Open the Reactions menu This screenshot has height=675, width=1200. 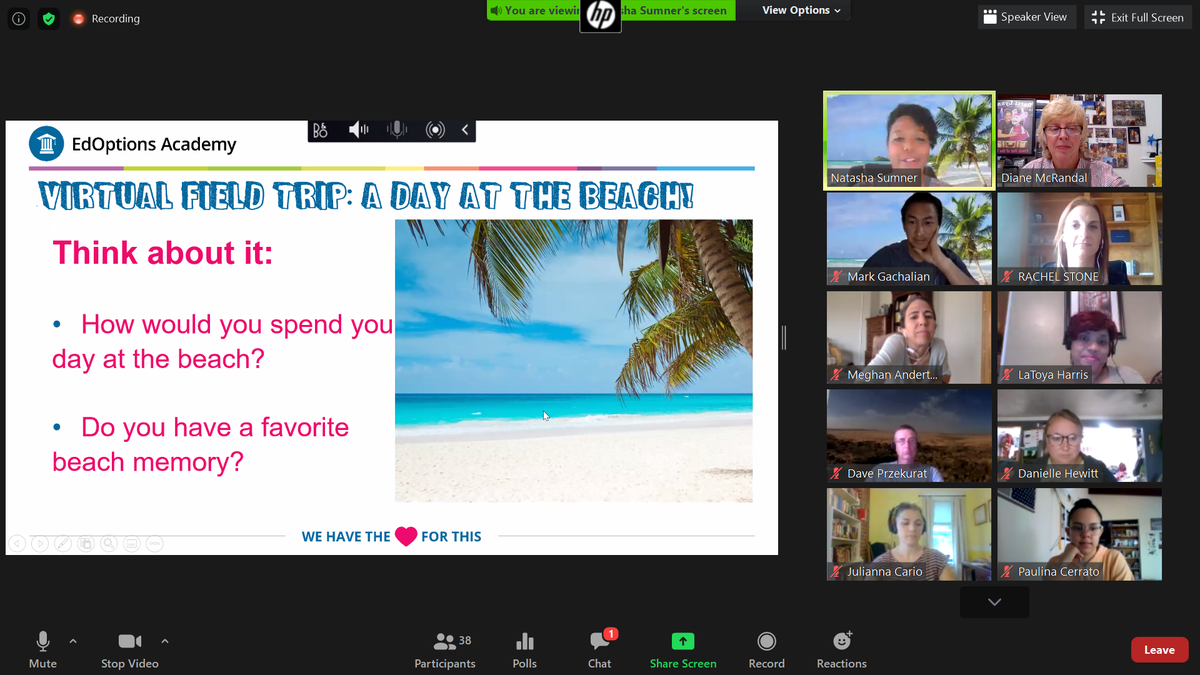(842, 650)
